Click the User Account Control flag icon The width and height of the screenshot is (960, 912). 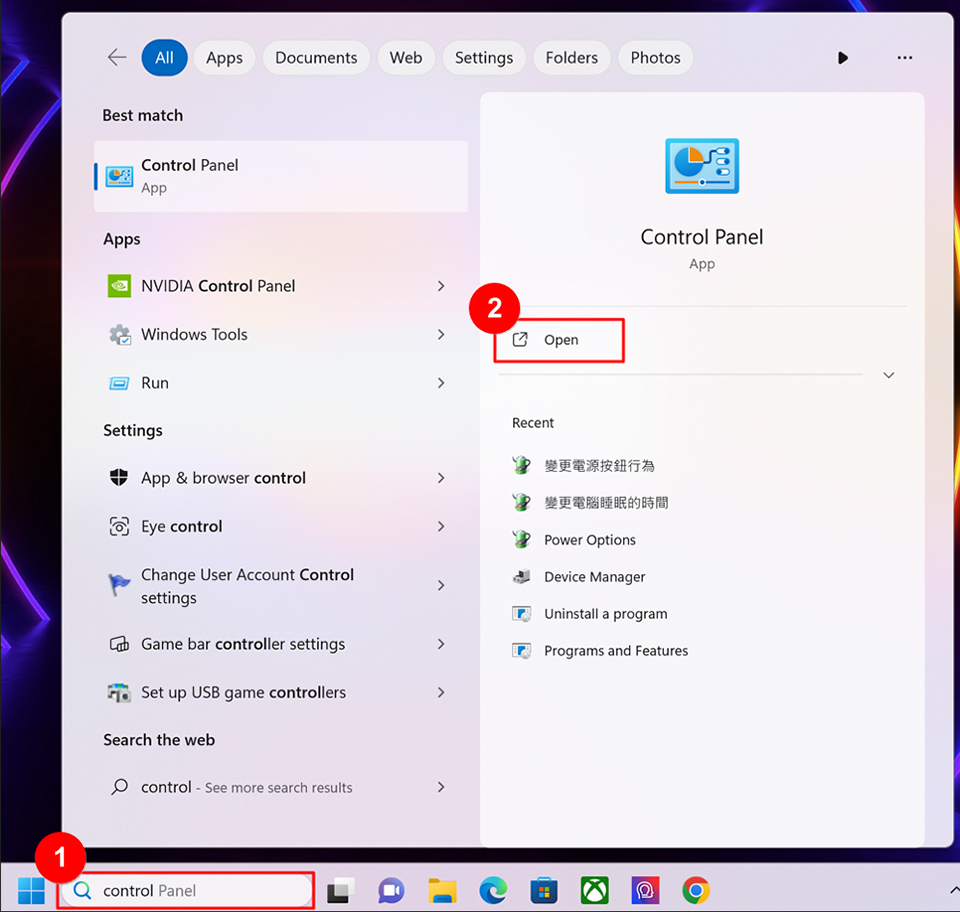coord(119,585)
